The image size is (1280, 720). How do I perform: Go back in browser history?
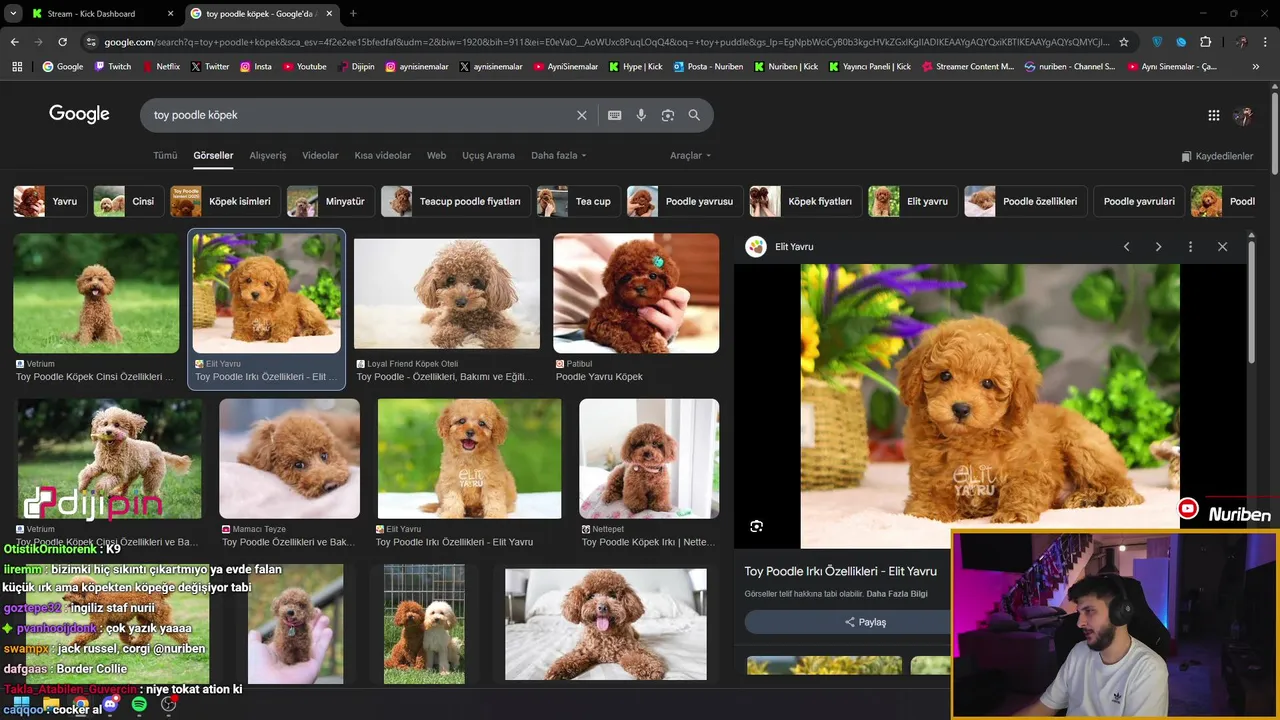click(x=14, y=42)
